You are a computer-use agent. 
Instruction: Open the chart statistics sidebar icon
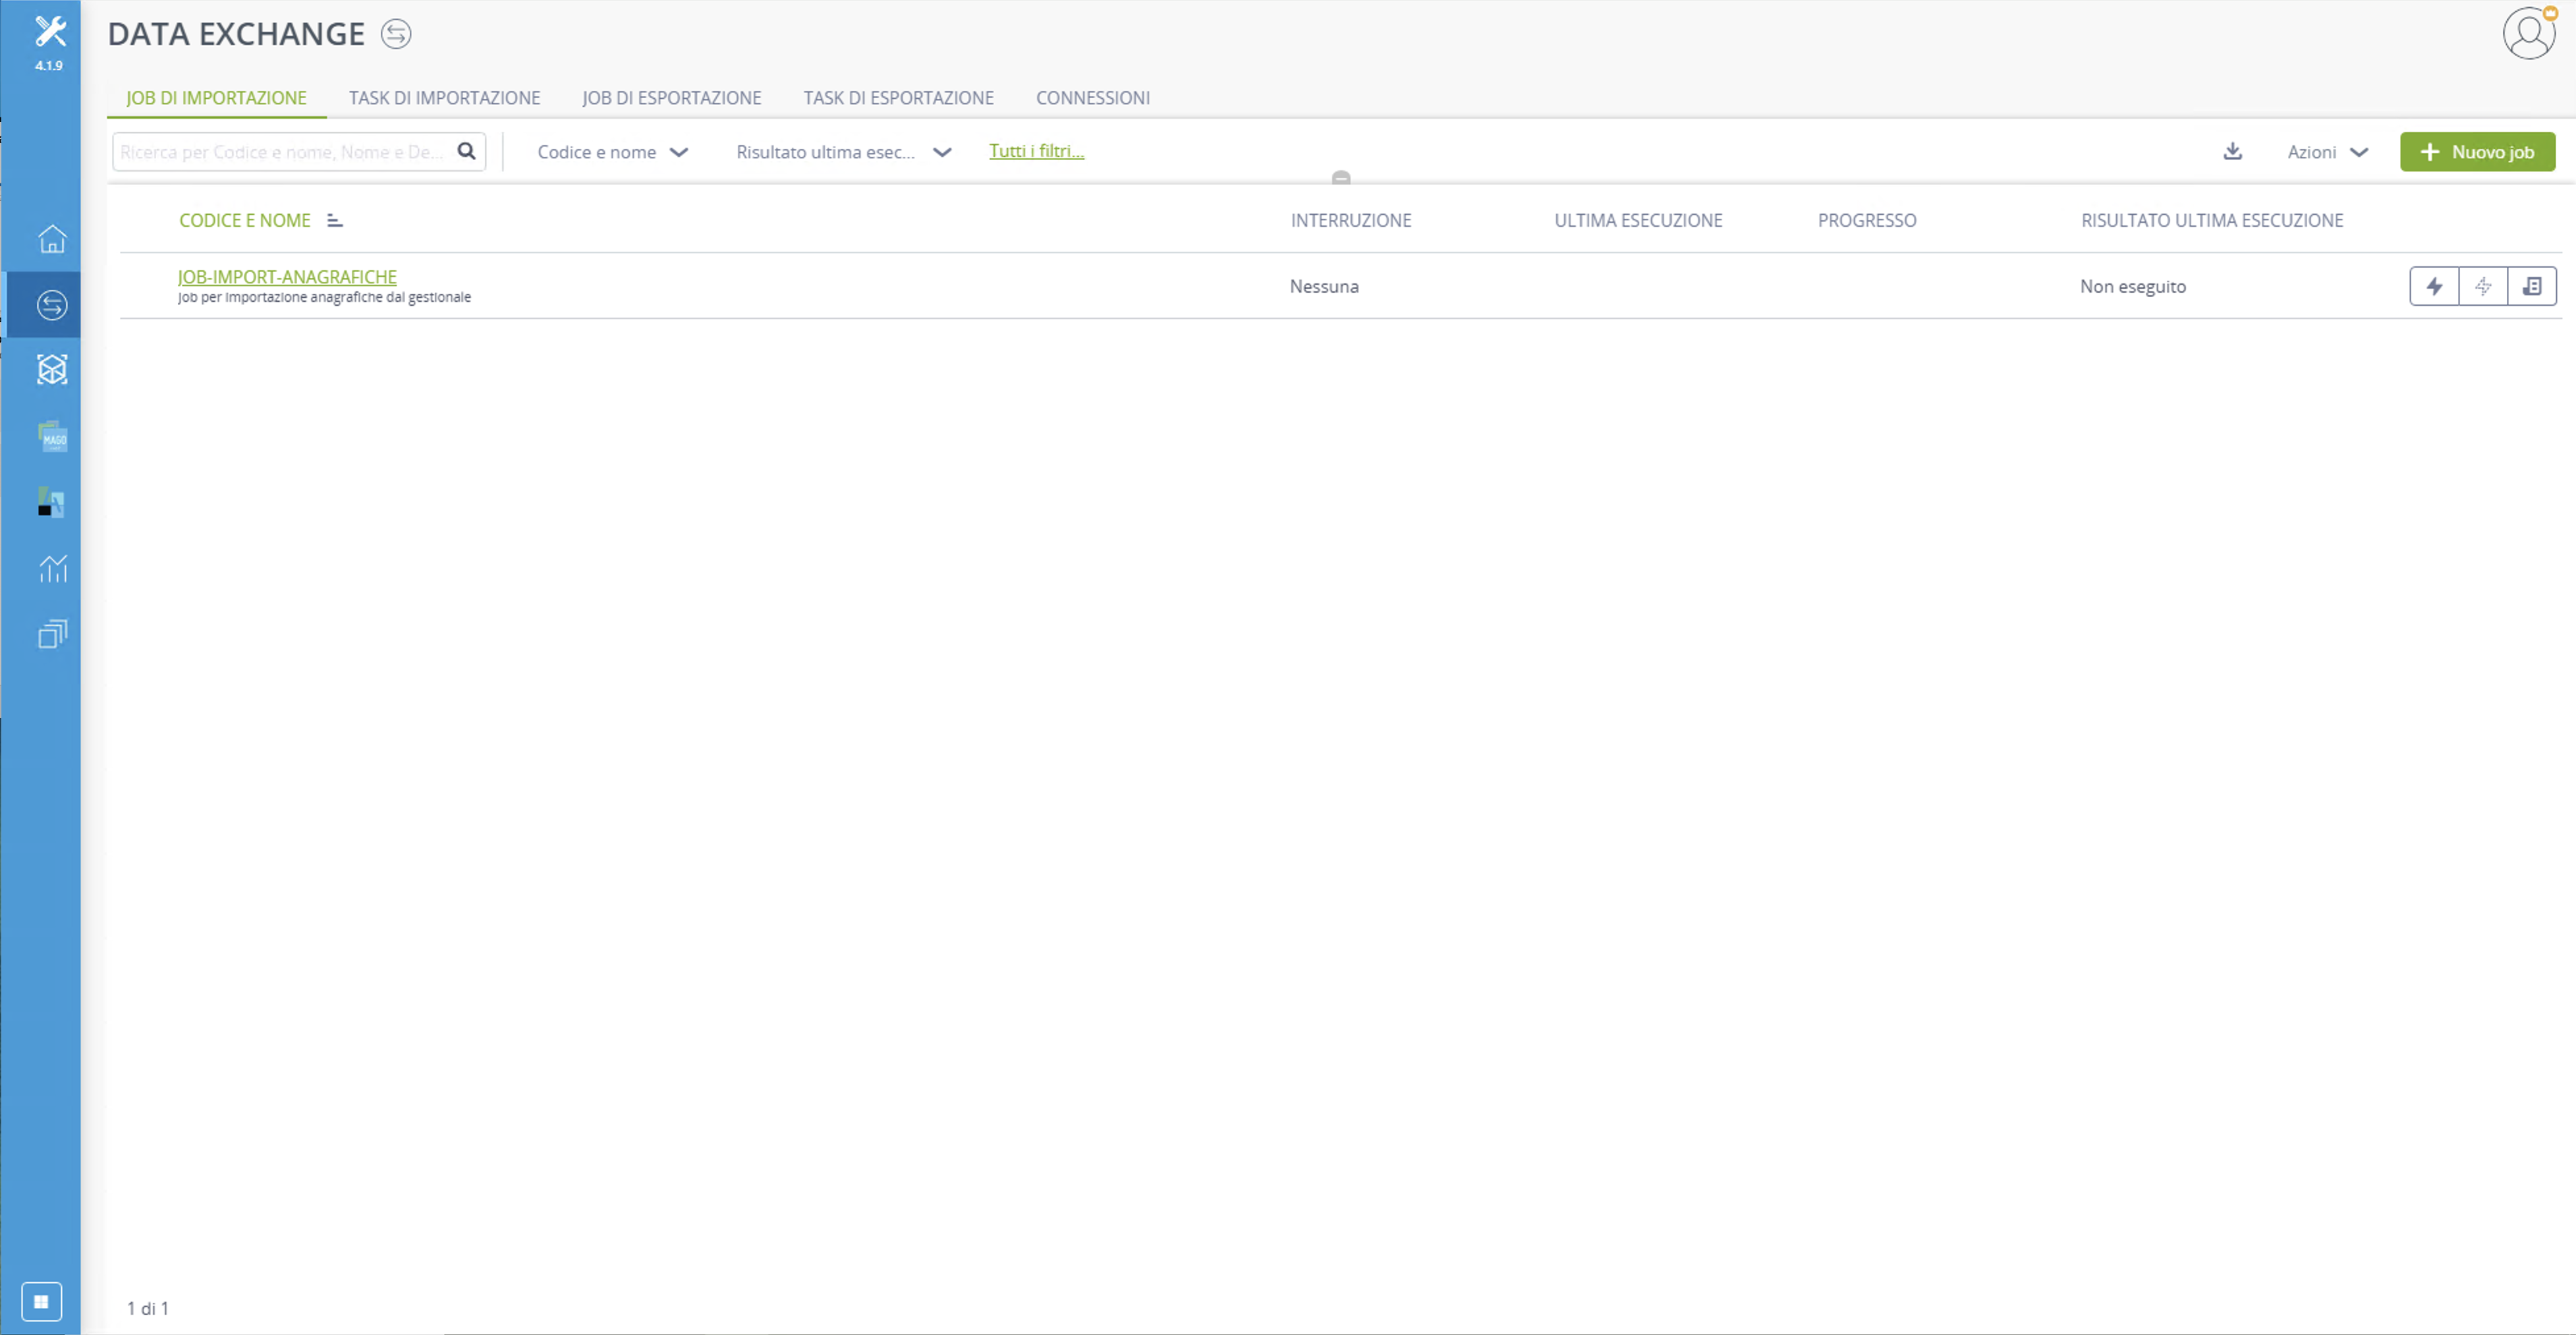click(x=52, y=568)
